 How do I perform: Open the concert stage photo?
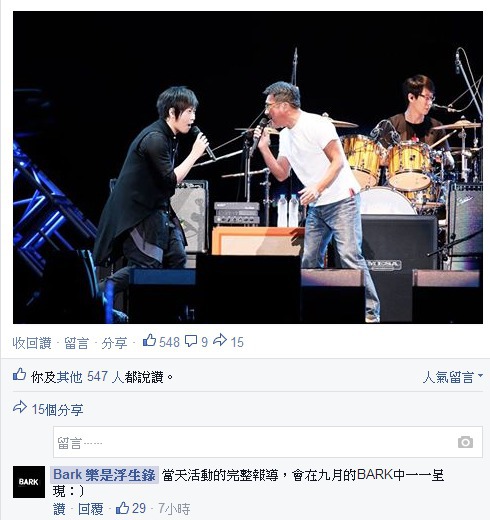[x=248, y=167]
